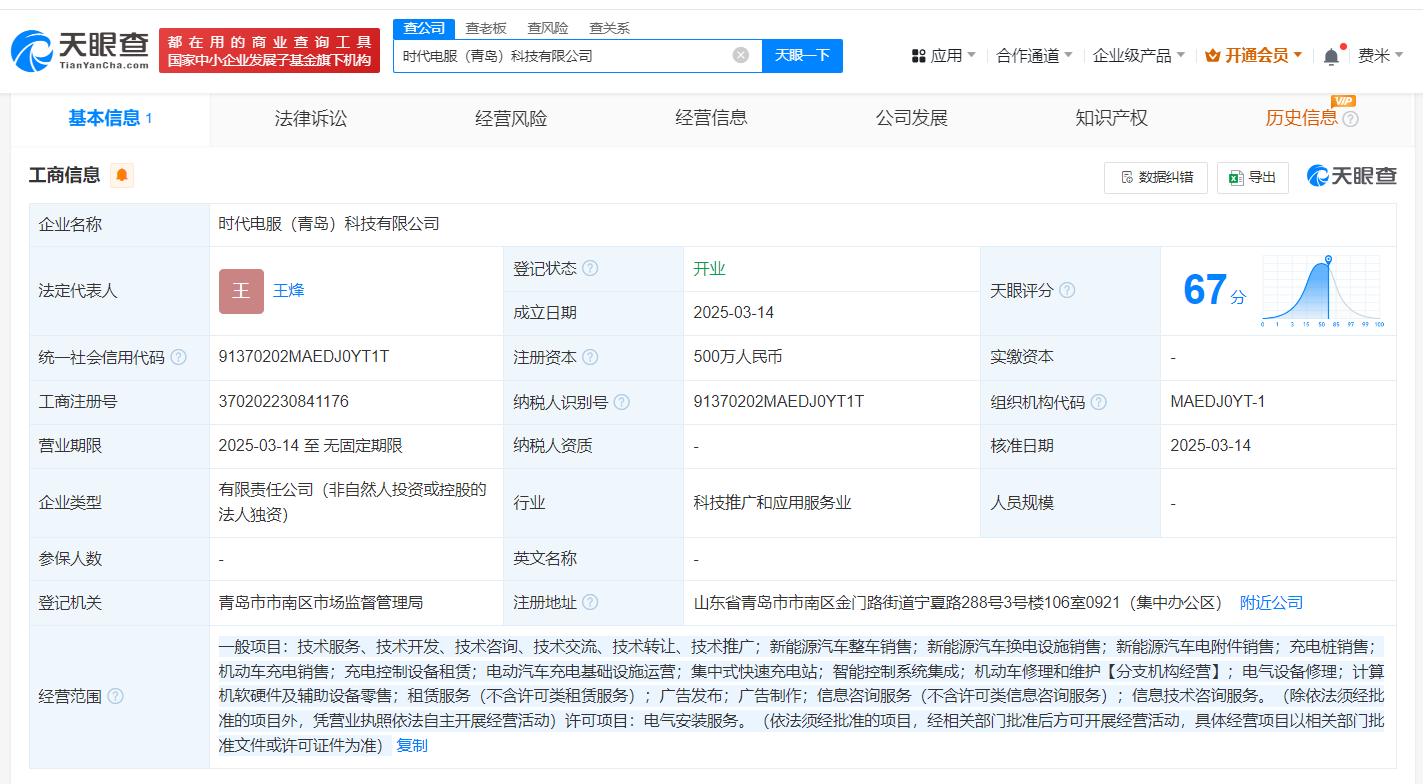
Task: Click the red promotional banner in header
Action: [269, 50]
